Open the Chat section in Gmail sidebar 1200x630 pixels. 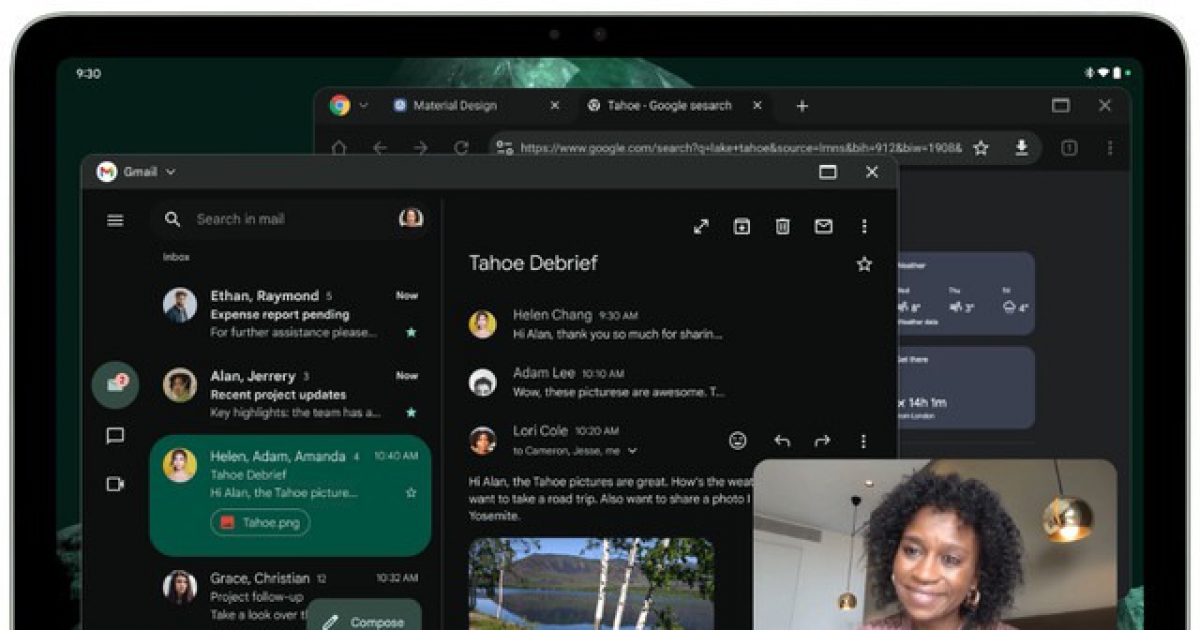[115, 434]
